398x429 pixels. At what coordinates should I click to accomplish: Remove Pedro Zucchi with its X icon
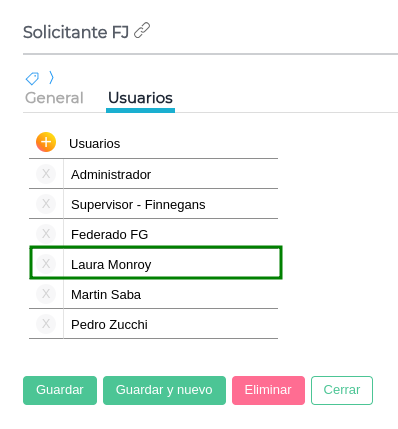(x=46, y=324)
